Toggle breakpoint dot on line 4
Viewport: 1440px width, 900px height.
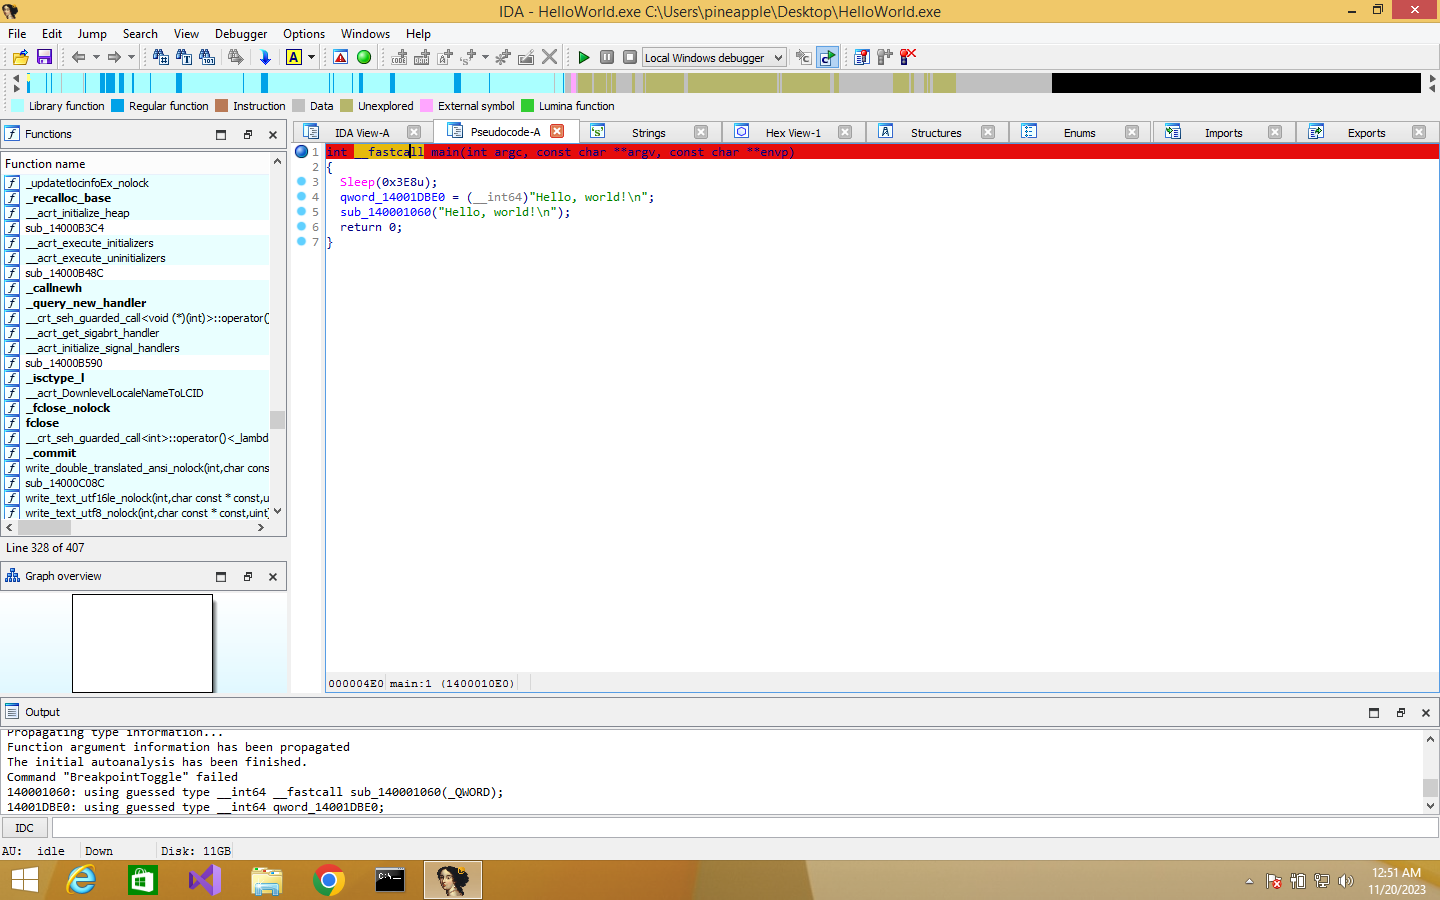pos(301,197)
